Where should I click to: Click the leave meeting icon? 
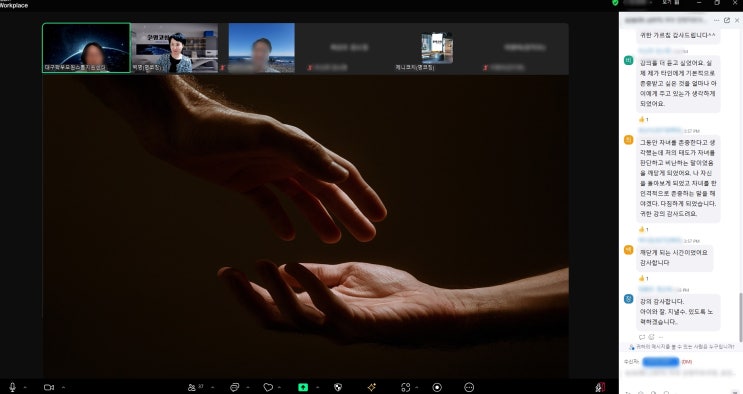600,387
